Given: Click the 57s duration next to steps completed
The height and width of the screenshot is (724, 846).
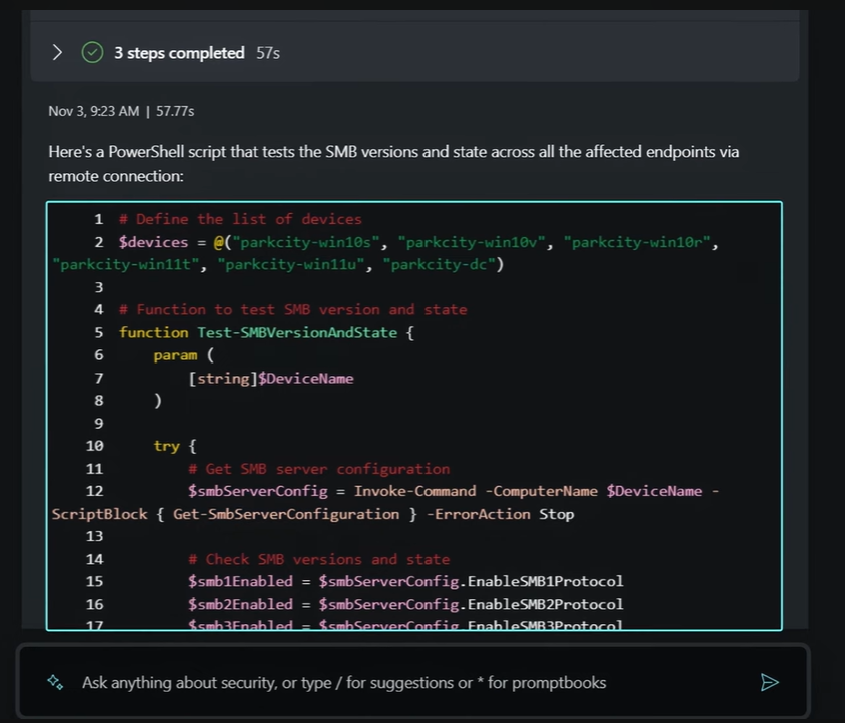Looking at the screenshot, I should [x=268, y=53].
